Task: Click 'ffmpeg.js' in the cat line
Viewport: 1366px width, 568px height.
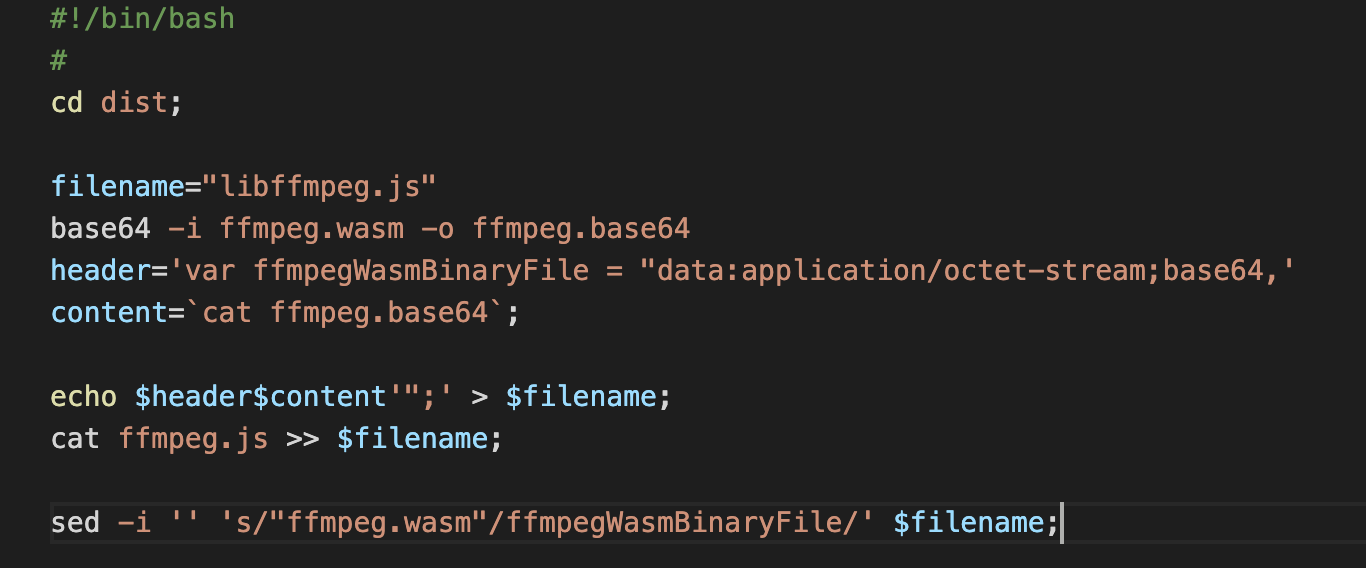Action: tap(193, 438)
